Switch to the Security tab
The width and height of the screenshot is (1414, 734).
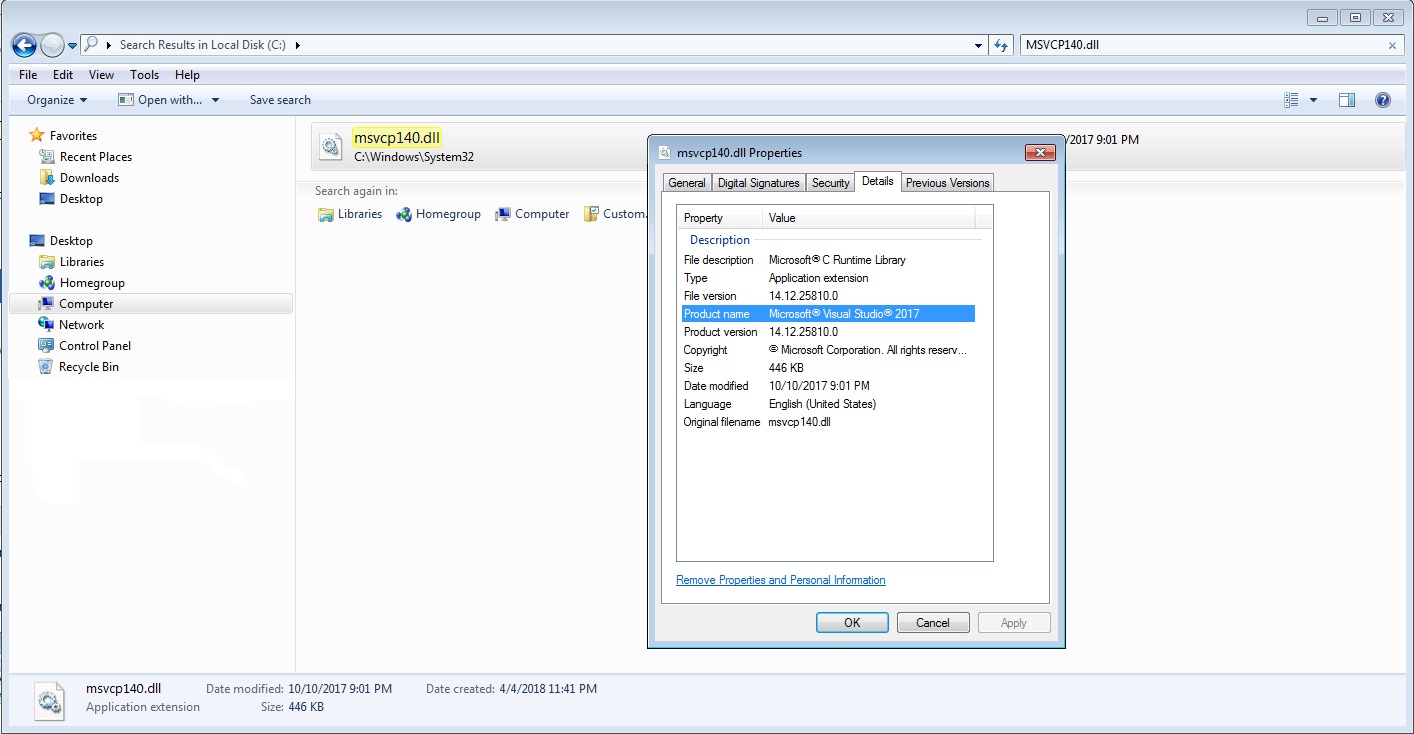tap(830, 183)
